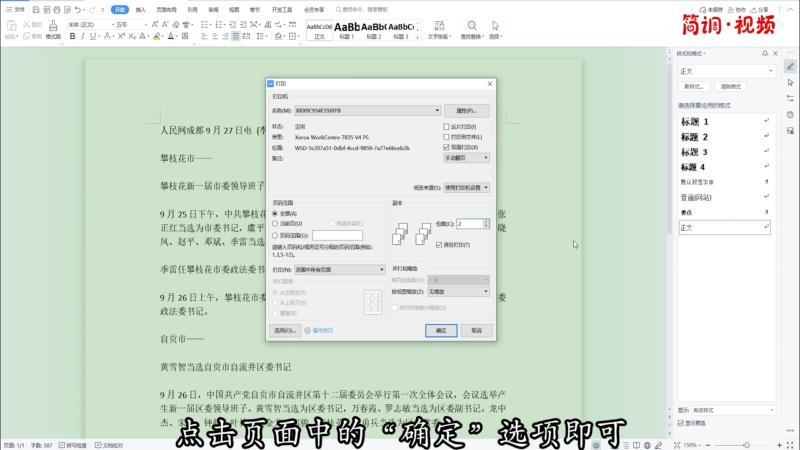
Task: Select the 全部 page range radio button
Action: 276,213
